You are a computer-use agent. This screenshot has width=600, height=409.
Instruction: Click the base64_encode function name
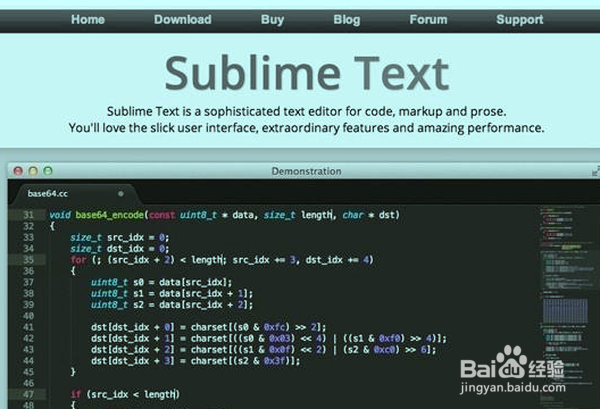[109, 215]
